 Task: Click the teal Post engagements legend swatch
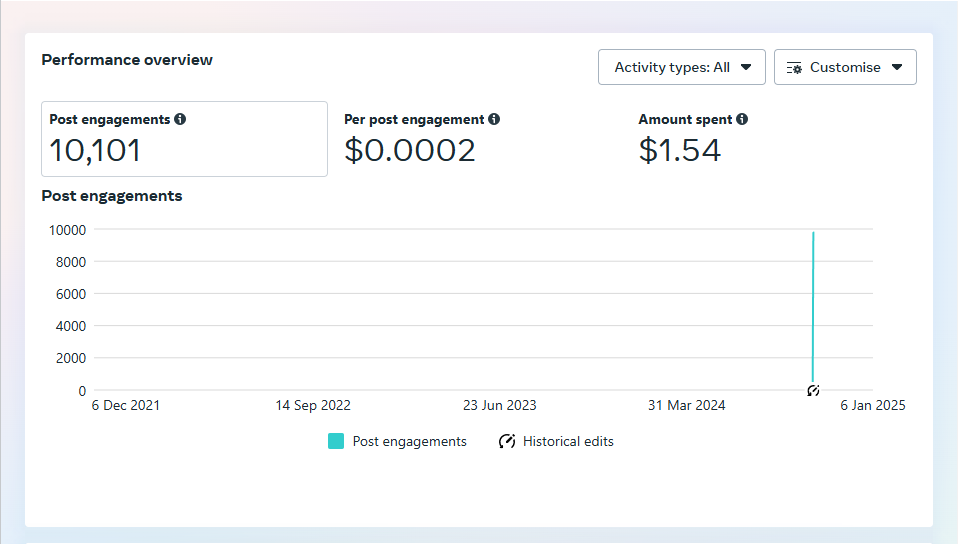pyautogui.click(x=336, y=441)
